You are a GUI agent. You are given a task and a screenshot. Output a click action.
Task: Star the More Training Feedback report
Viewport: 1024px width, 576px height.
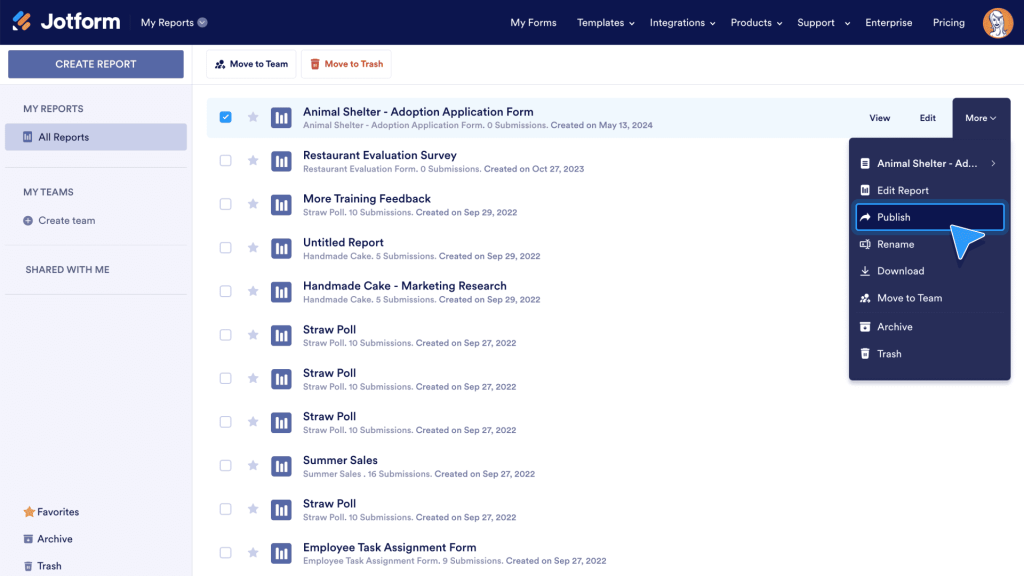pyautogui.click(x=253, y=204)
